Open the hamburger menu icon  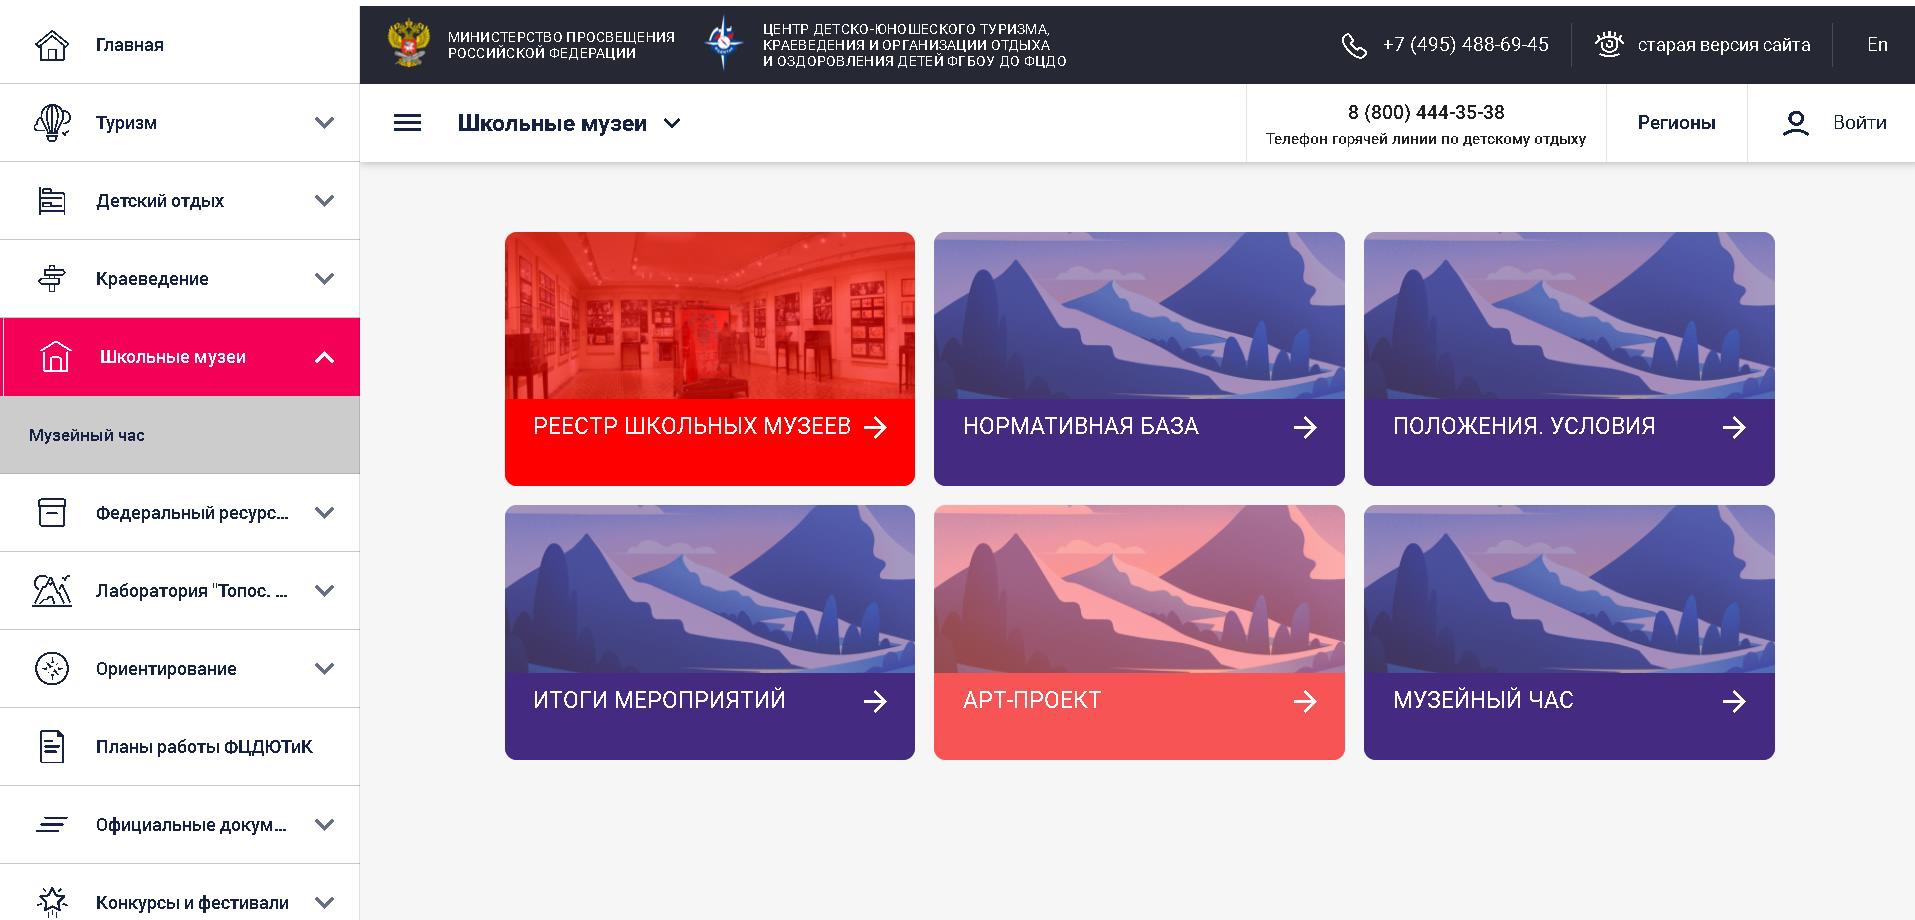(407, 123)
